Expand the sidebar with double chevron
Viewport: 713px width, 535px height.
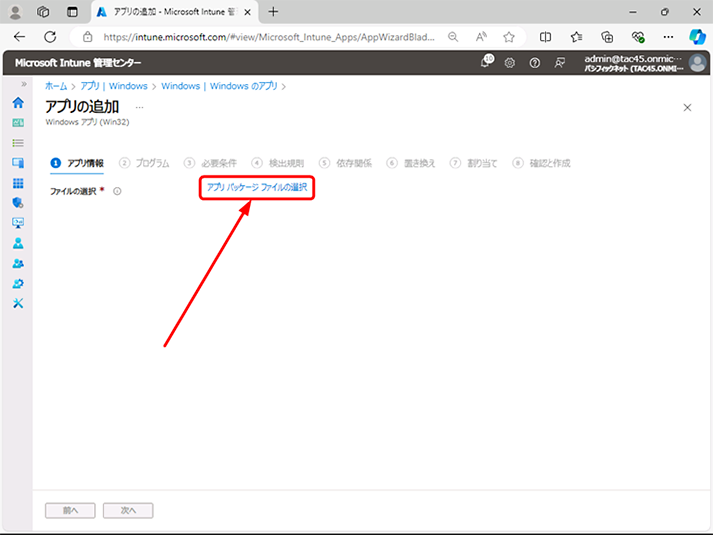[x=24, y=84]
